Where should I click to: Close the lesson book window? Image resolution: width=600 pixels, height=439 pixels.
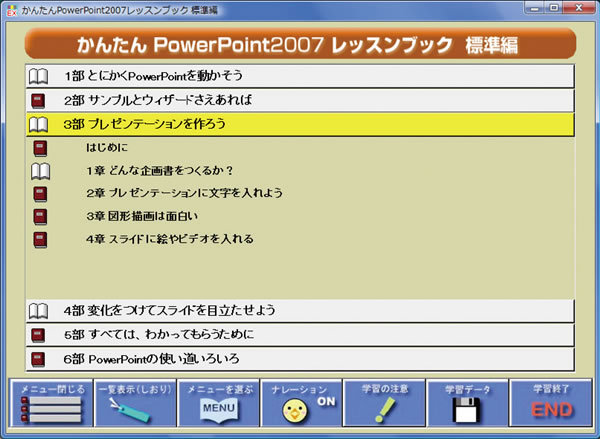pyautogui.click(x=579, y=8)
